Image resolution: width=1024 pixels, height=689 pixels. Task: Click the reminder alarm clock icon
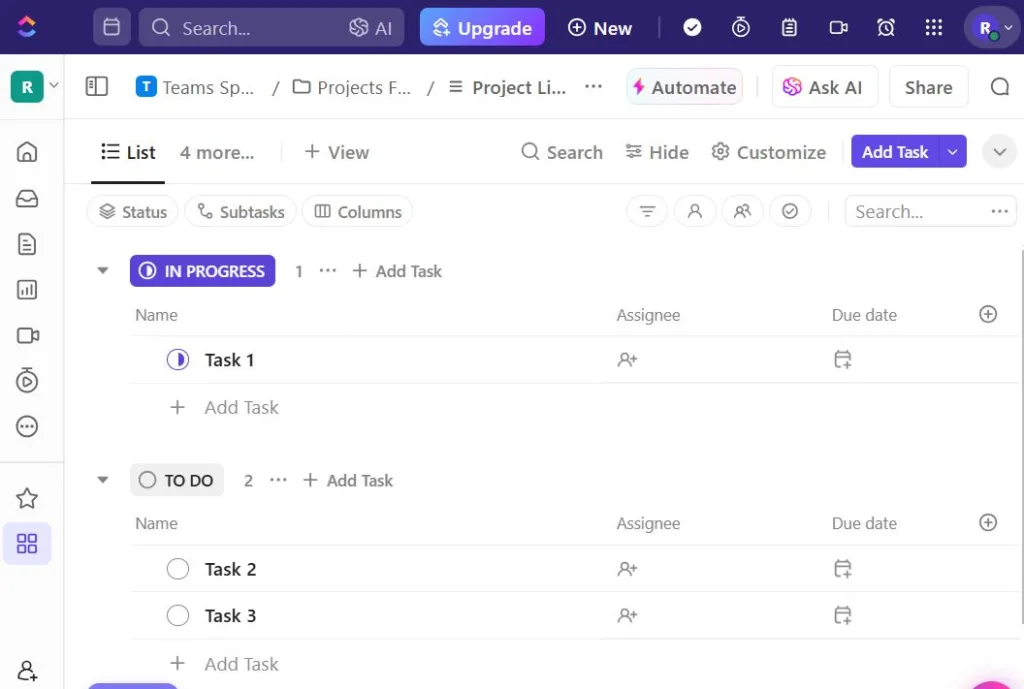point(886,28)
